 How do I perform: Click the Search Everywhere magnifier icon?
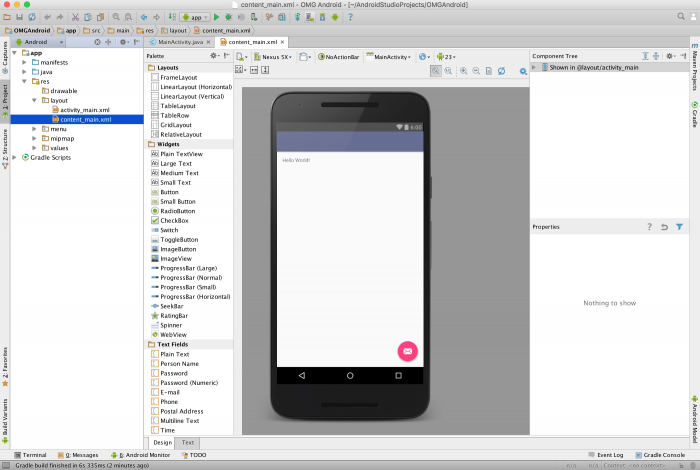pos(681,16)
